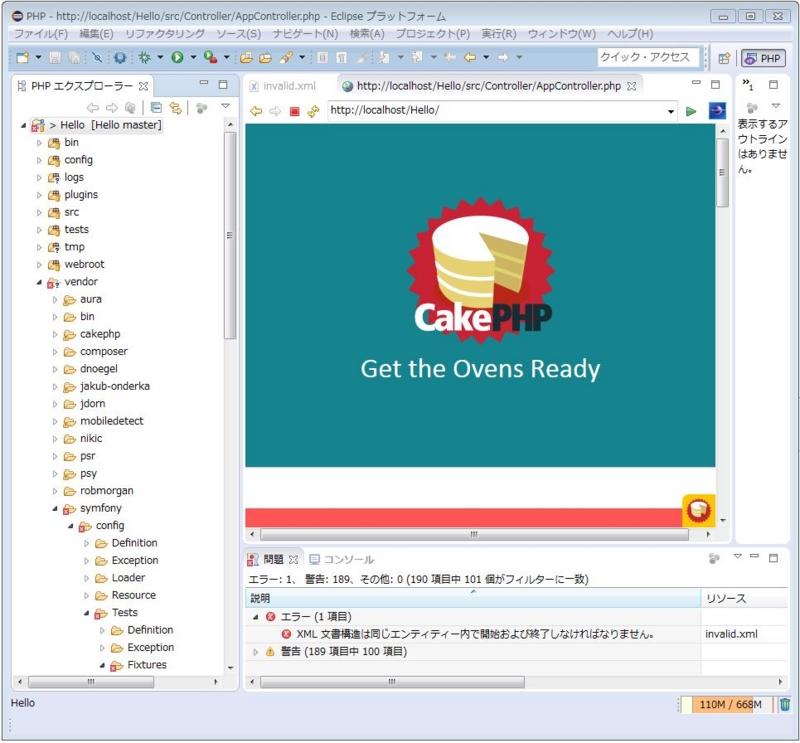The height and width of the screenshot is (743, 800).
Task: Click Collapse All icon in PHP Explorer
Action: coord(157,108)
